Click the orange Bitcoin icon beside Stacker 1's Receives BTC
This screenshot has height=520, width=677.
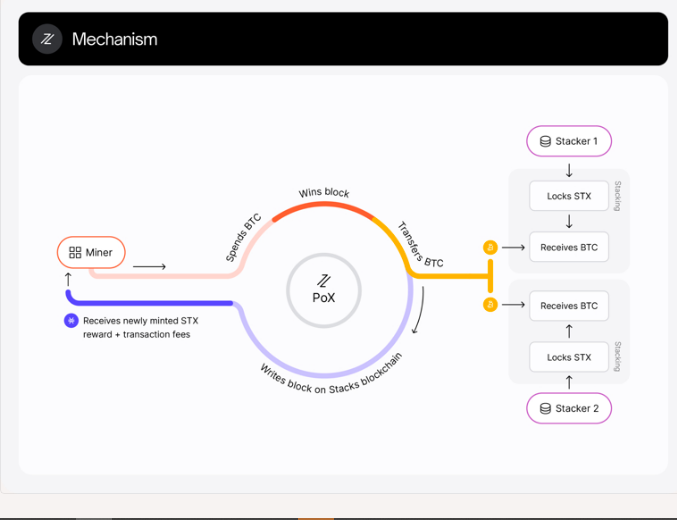[x=490, y=247]
